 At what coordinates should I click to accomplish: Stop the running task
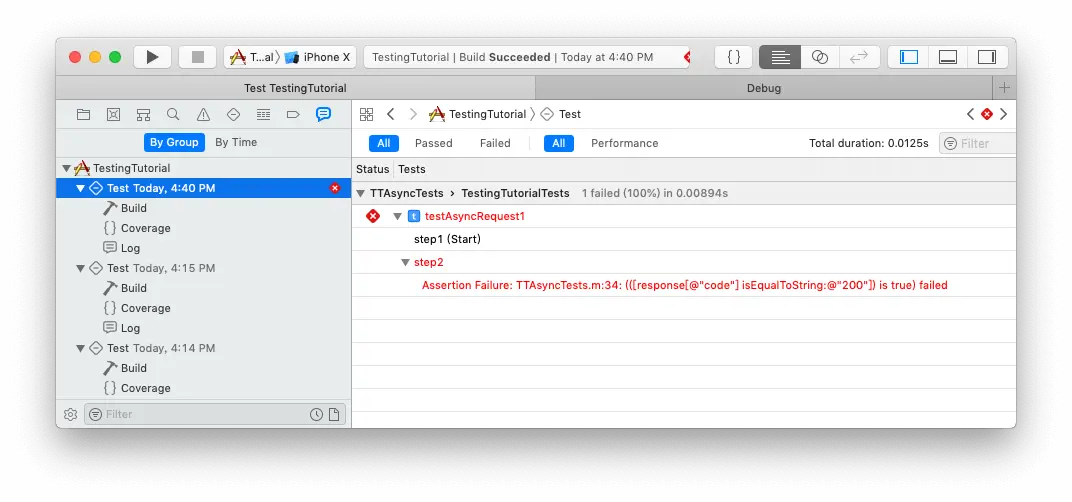click(198, 57)
